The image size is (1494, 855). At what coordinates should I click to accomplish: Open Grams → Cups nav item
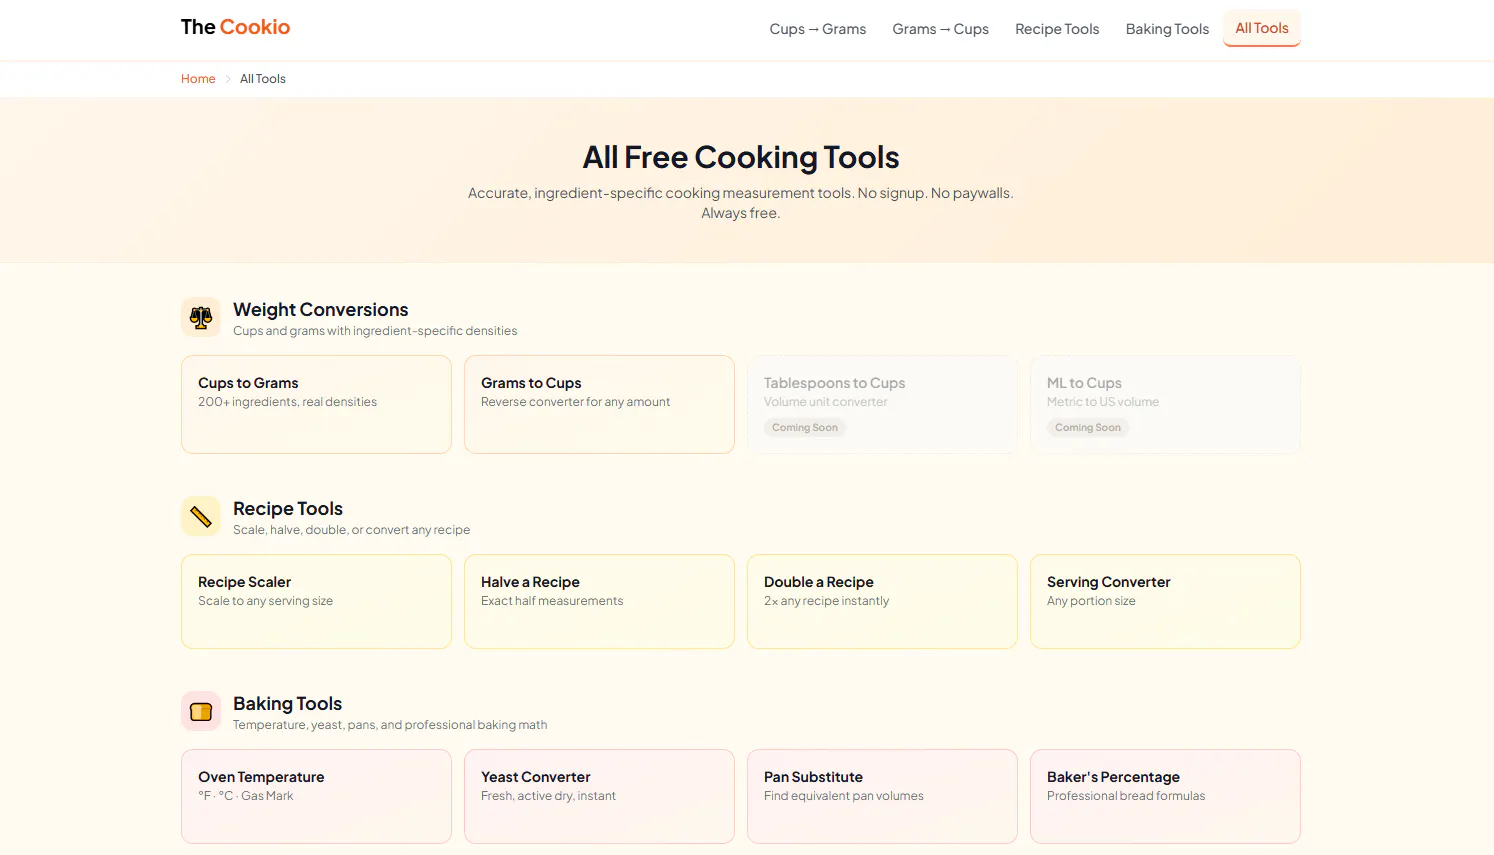click(941, 29)
